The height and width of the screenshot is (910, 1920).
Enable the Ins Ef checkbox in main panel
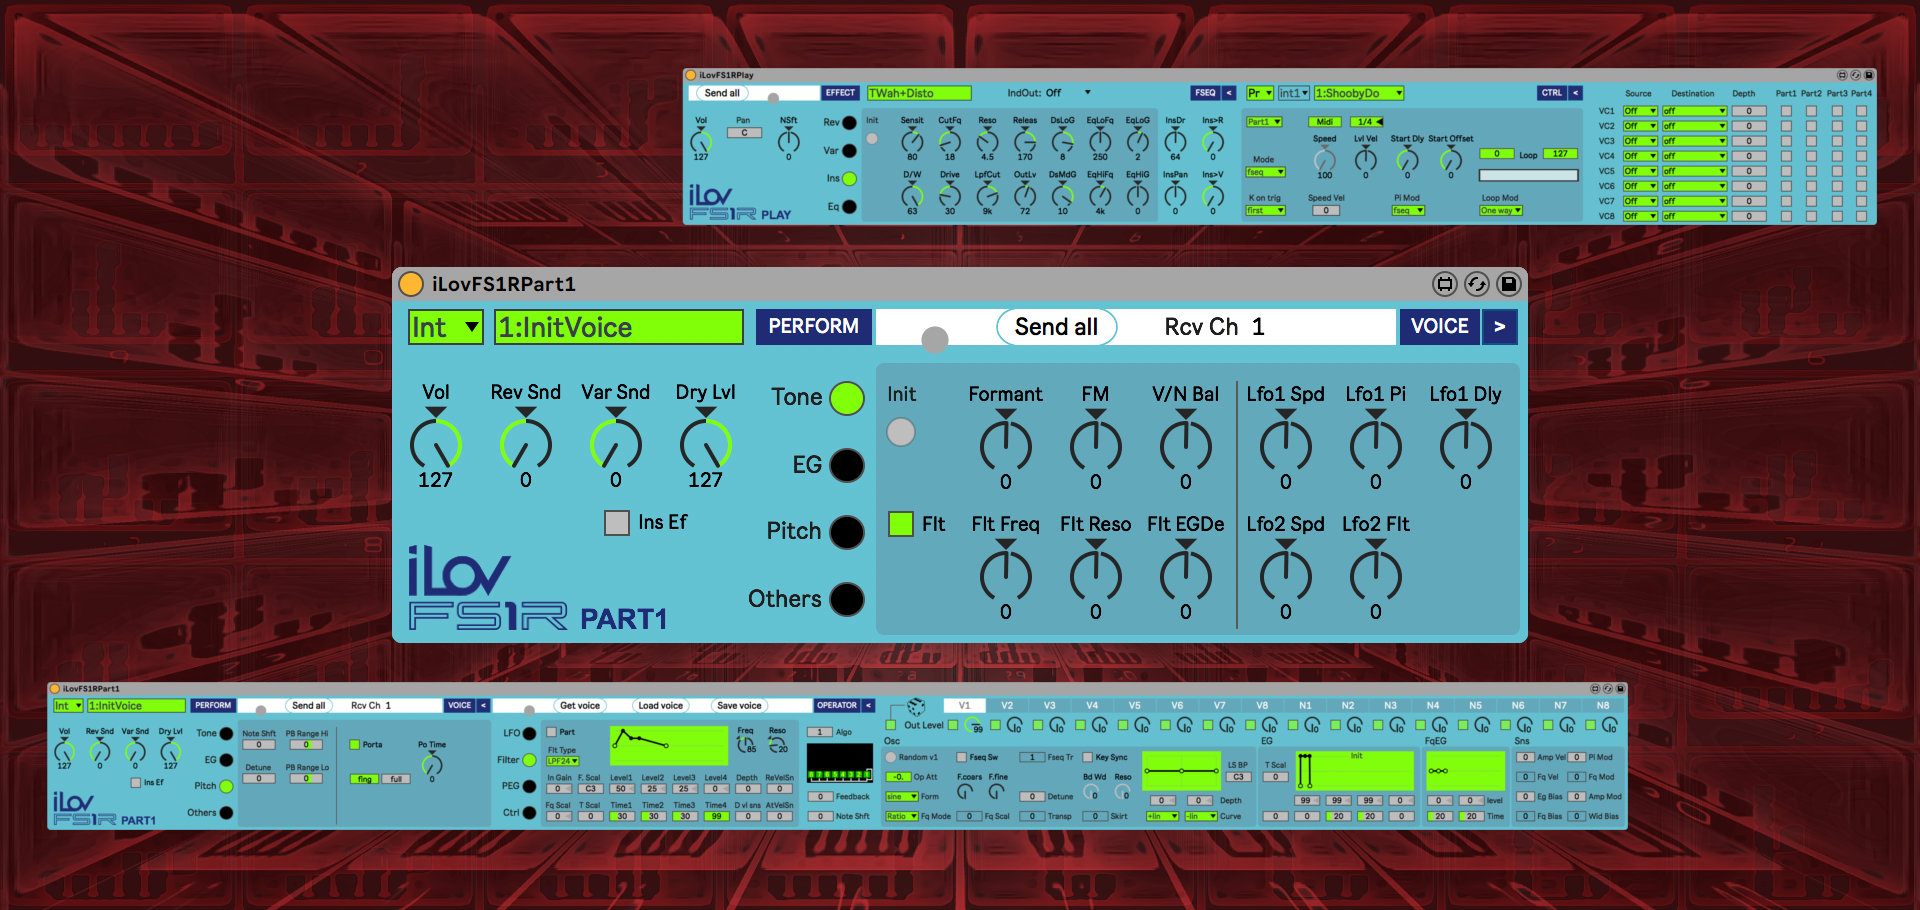tap(617, 523)
